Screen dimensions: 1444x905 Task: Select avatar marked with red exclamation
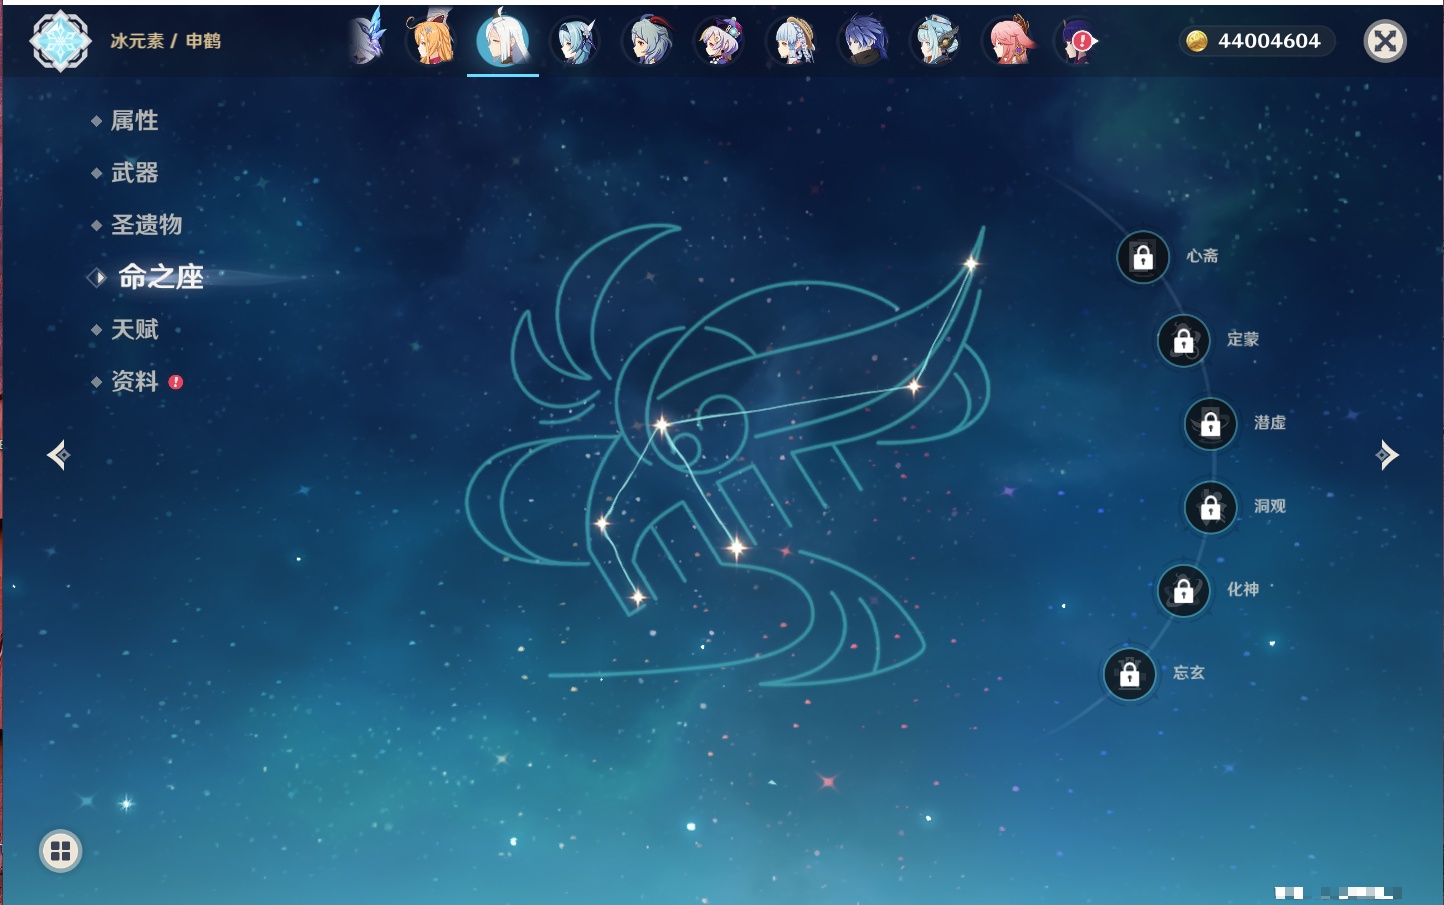[1078, 41]
